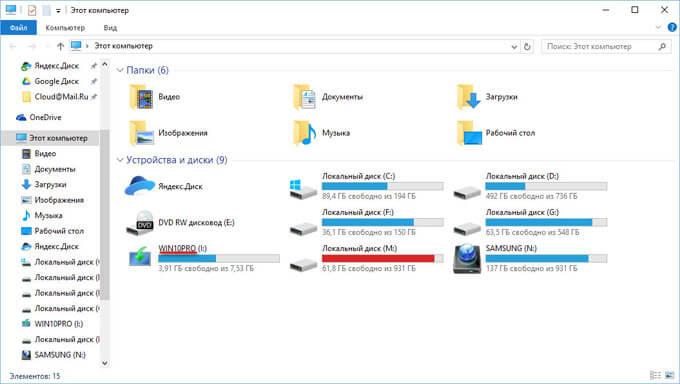
Task: Expand the ribbon with the chevron
Action: click(658, 27)
